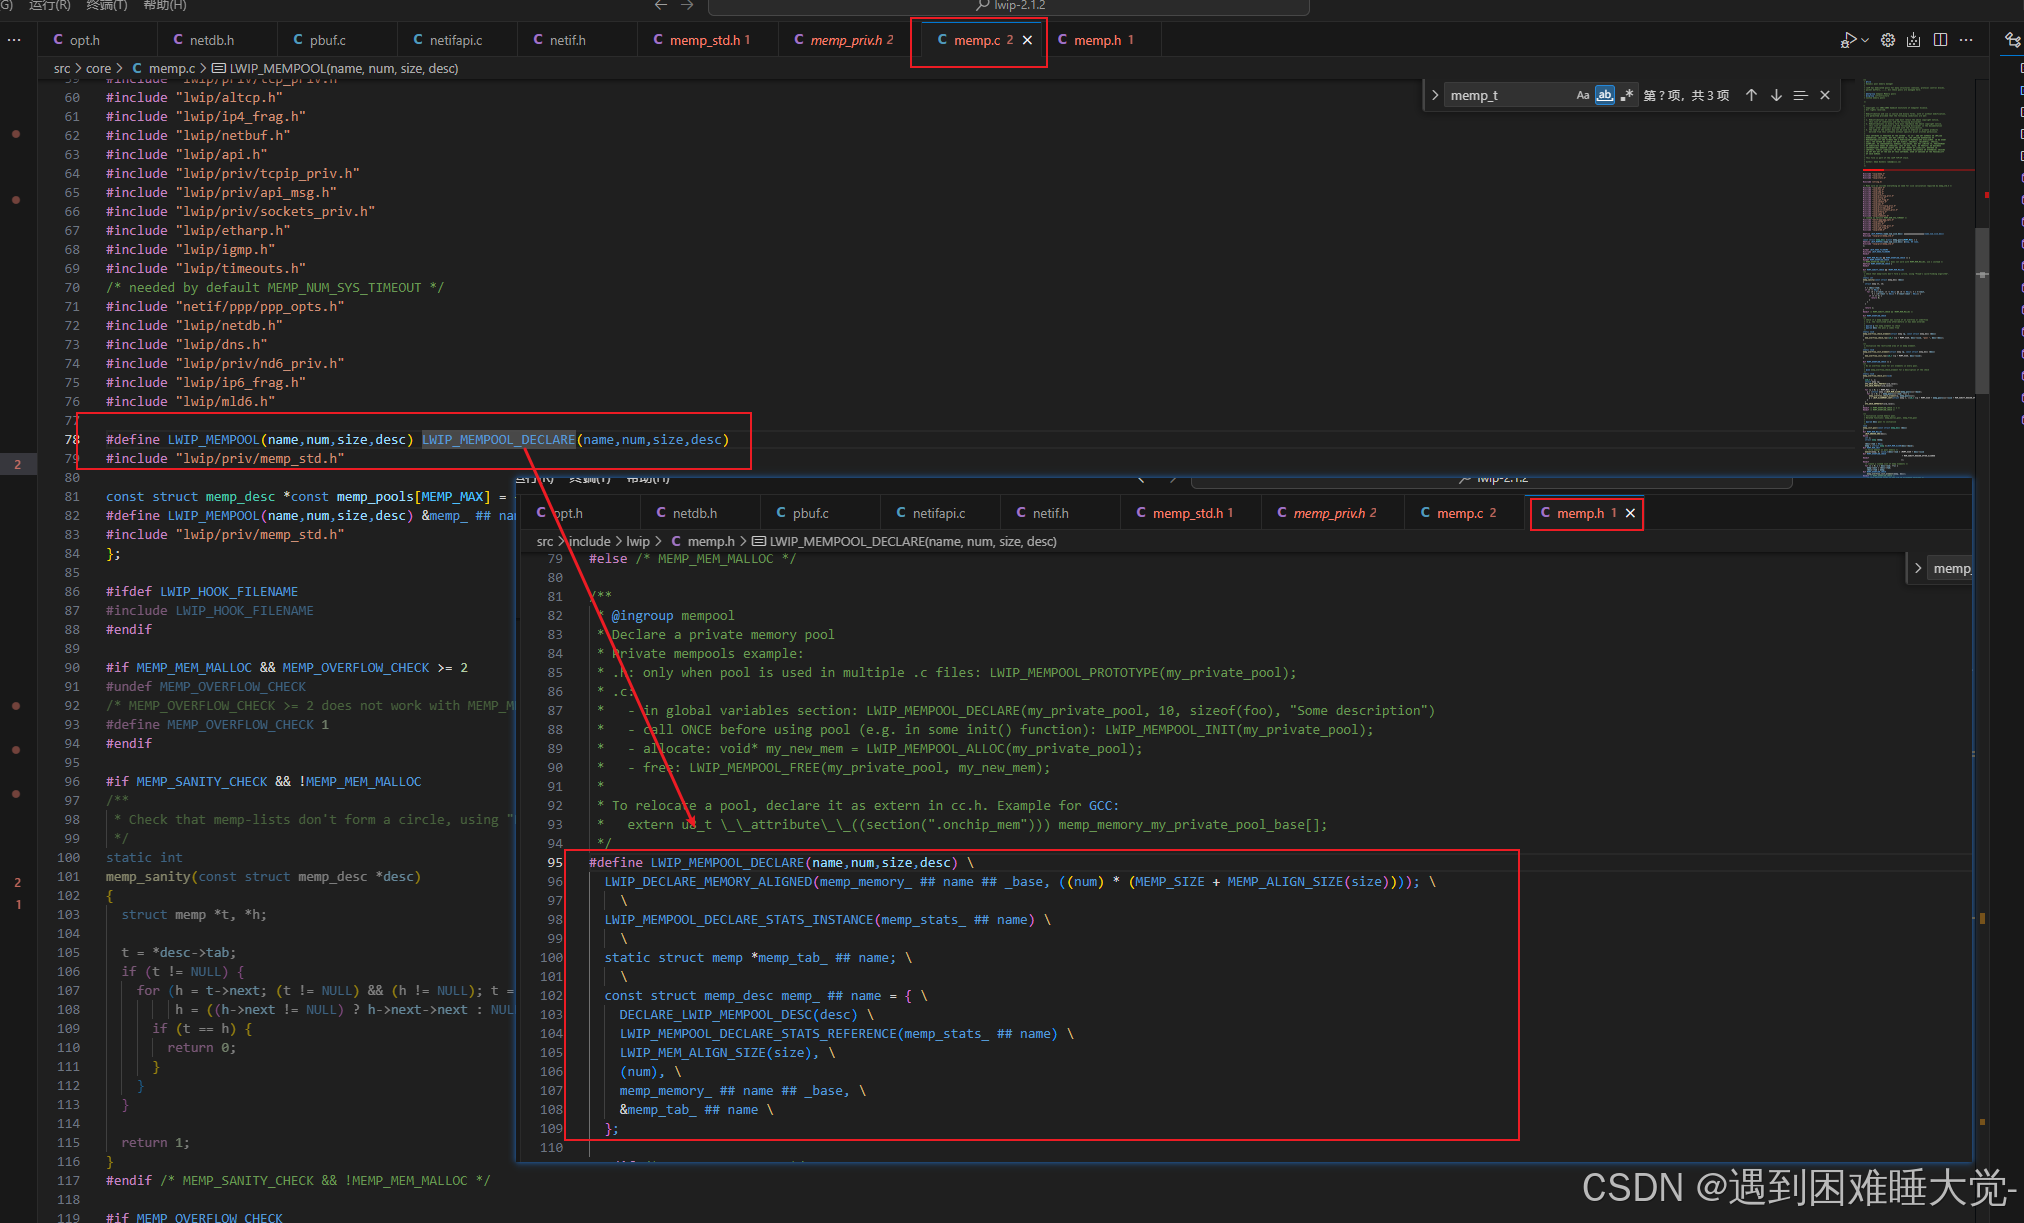Open run/debug dropdown arrow

click(x=1865, y=40)
